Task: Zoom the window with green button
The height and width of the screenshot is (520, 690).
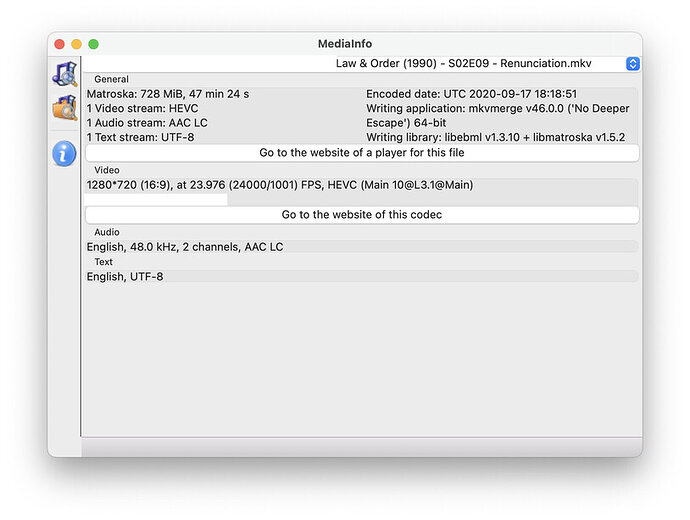Action: click(x=93, y=44)
